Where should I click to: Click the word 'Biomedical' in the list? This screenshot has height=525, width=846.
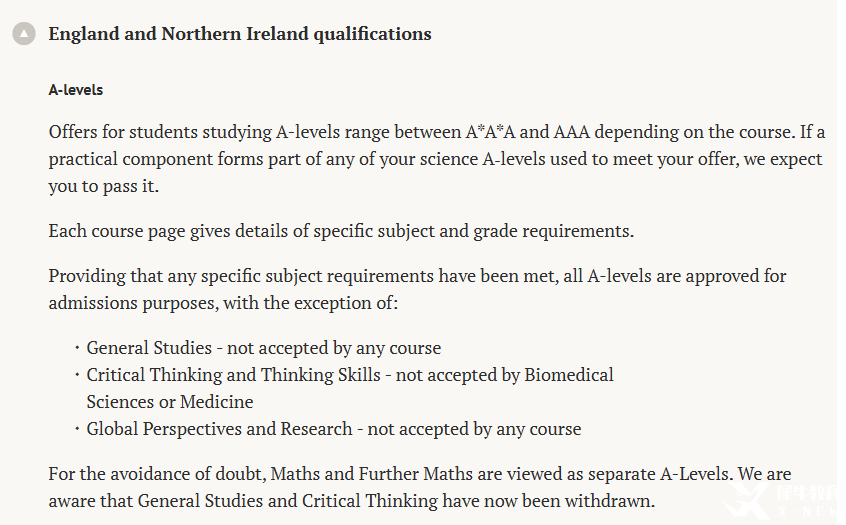(568, 375)
